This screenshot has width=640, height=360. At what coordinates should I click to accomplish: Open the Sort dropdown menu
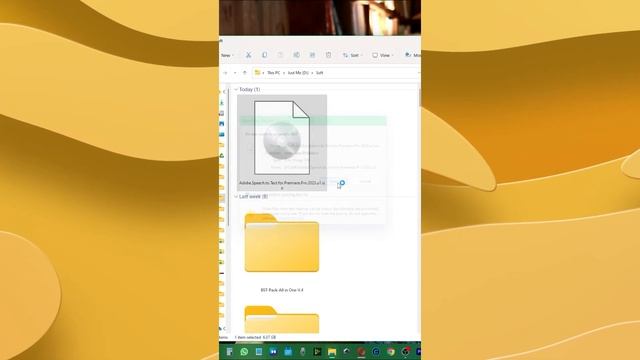pos(352,55)
